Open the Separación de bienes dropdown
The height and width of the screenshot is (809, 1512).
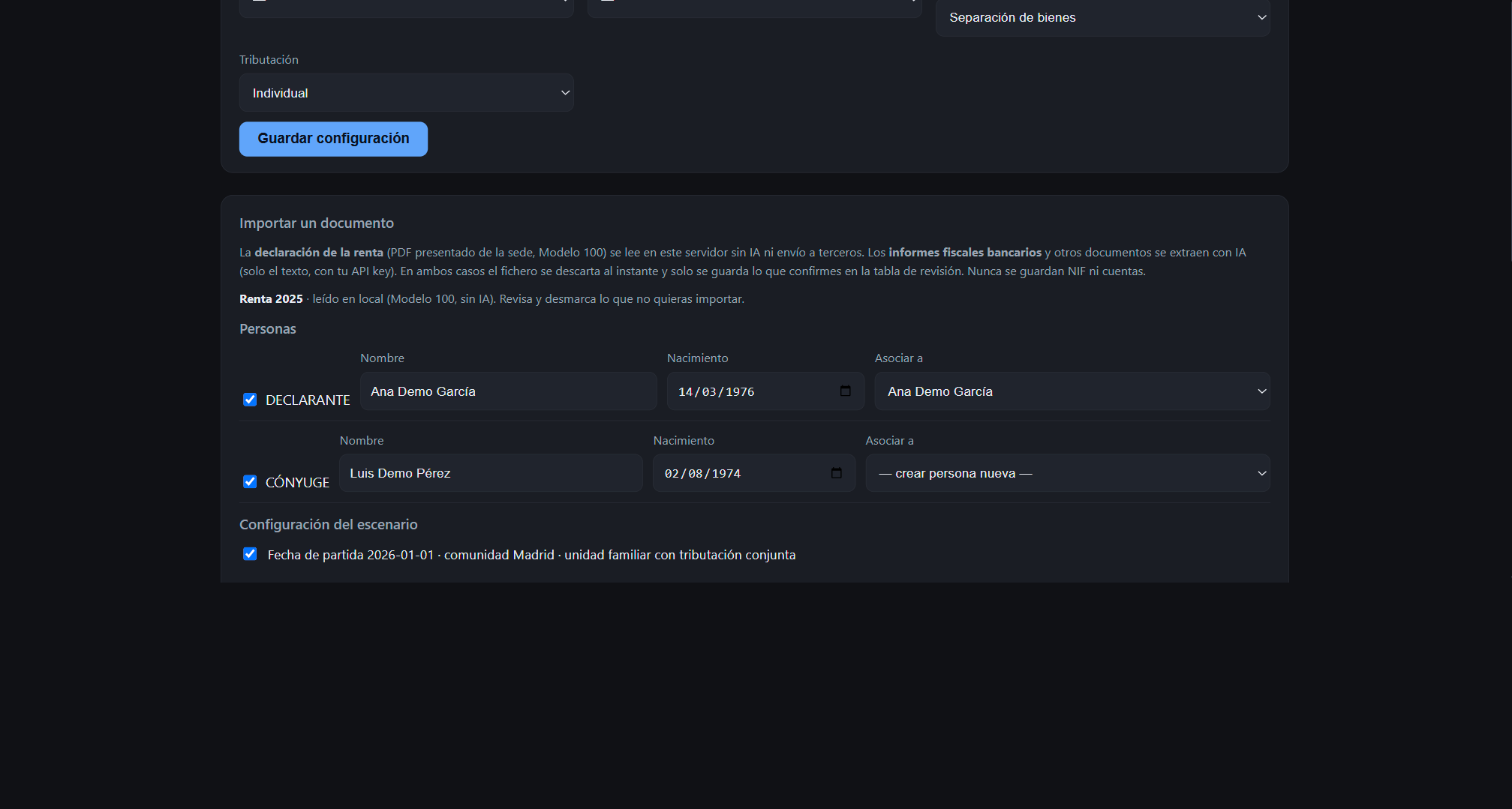click(1103, 17)
